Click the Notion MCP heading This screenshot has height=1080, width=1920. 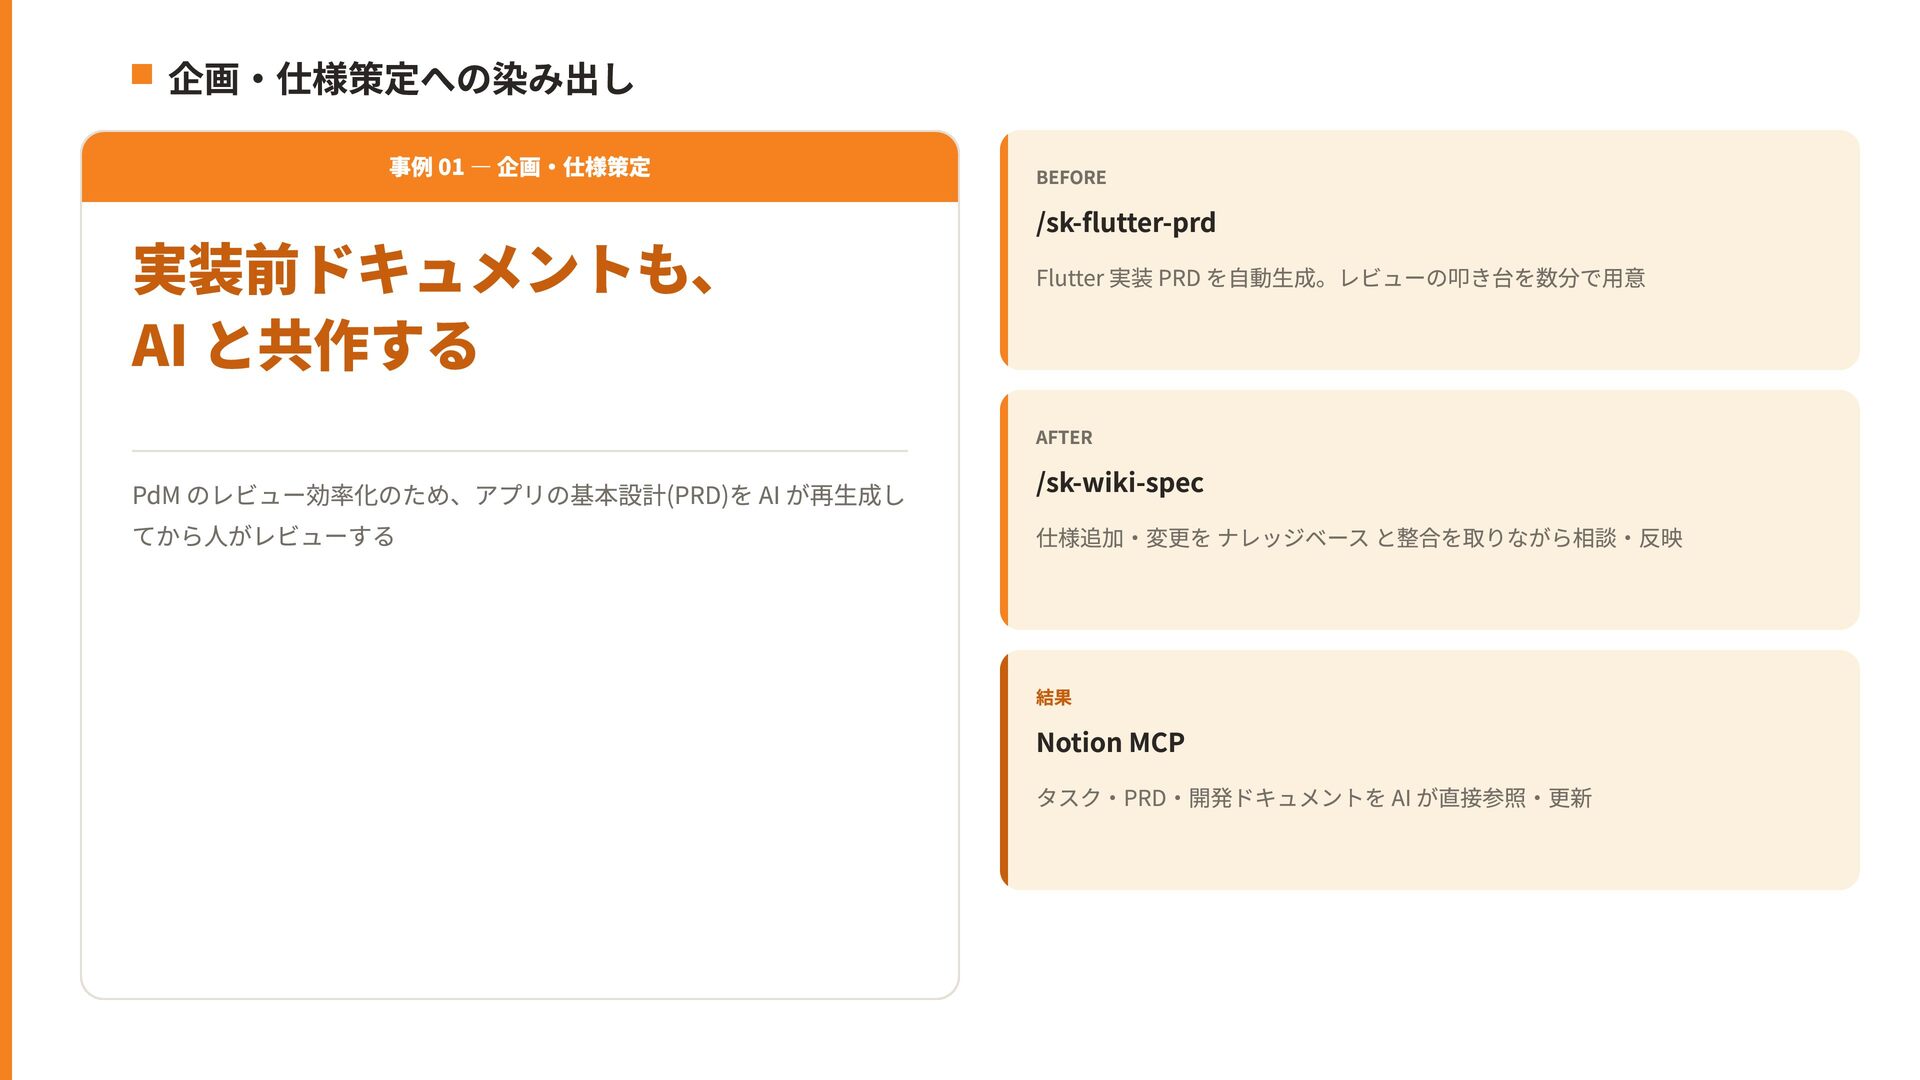pos(1110,742)
